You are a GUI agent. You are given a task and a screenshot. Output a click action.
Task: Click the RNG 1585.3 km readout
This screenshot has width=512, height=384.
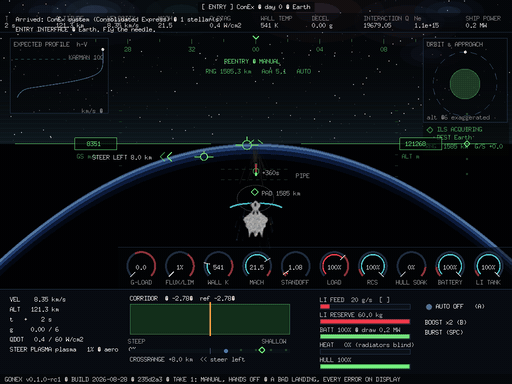point(228,71)
